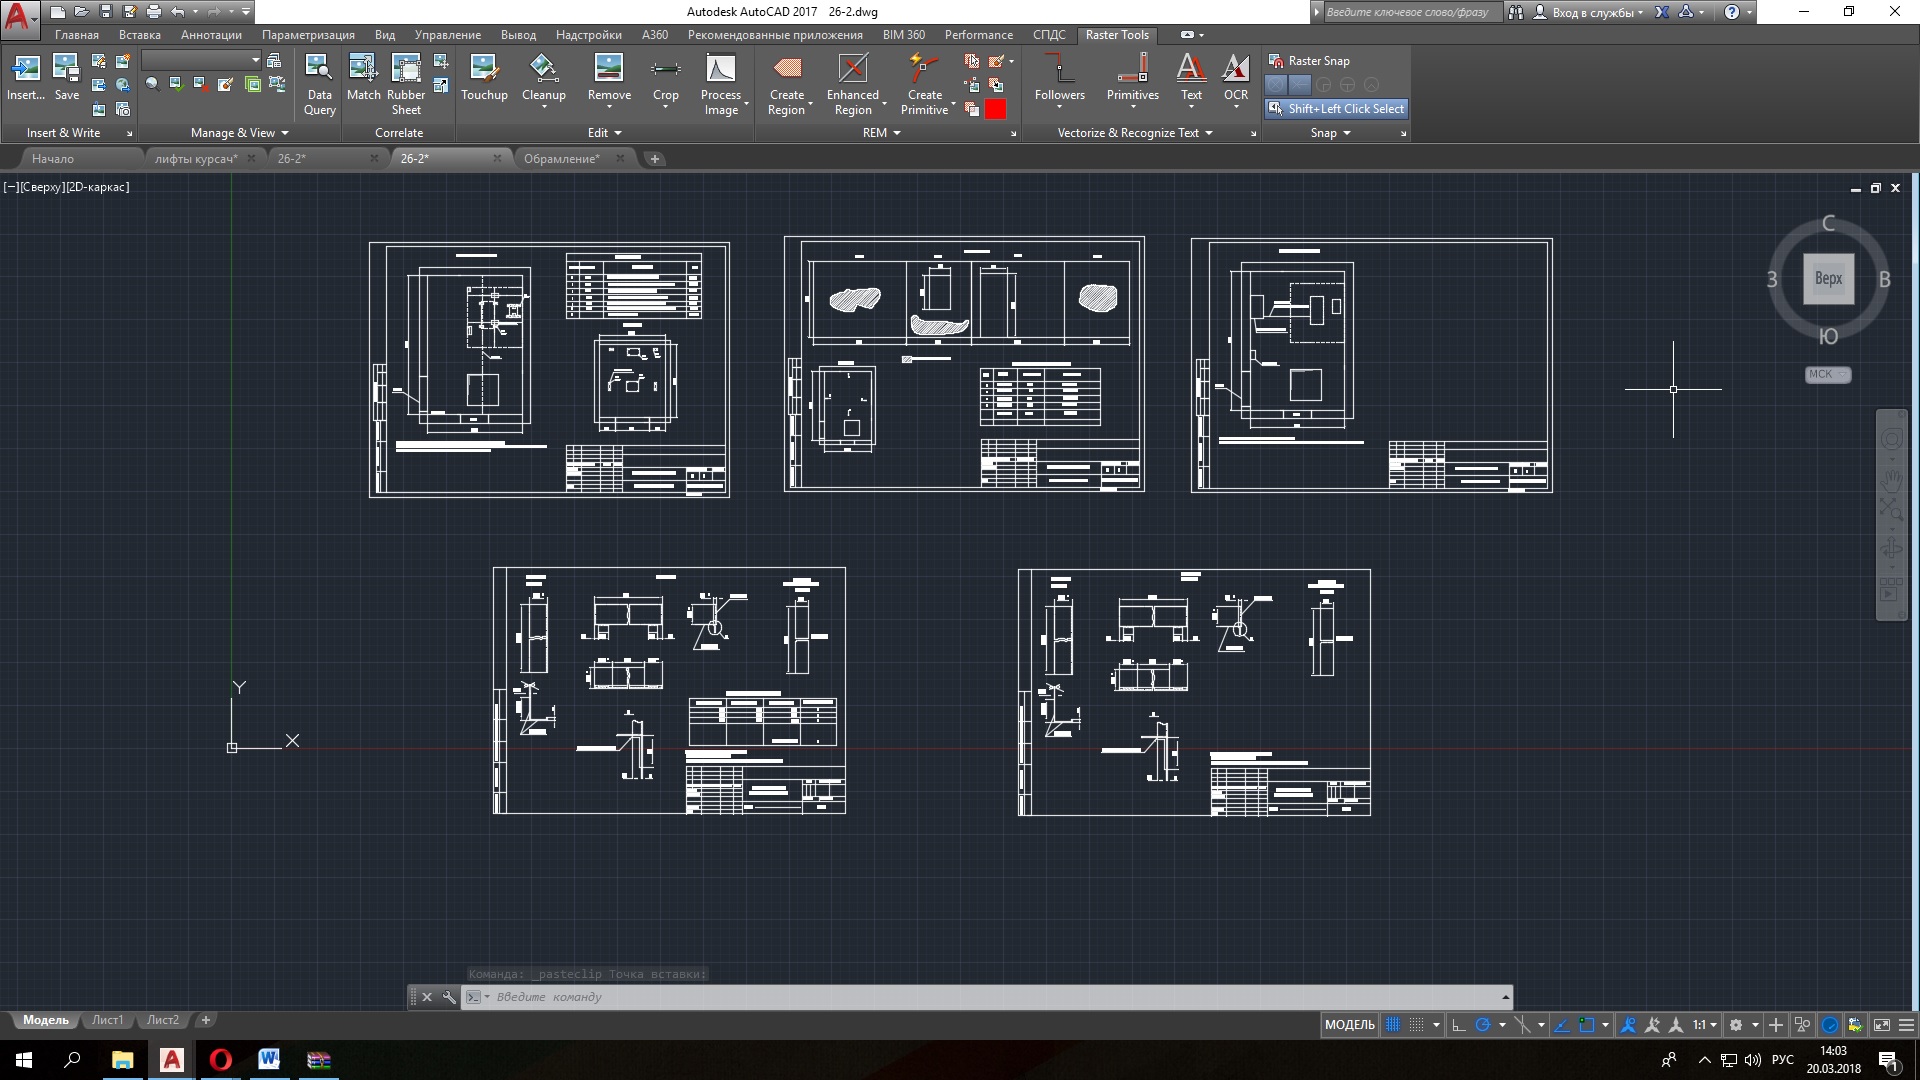Open the image name combo box in Manage & View
1920x1080 pixels.
click(201, 61)
